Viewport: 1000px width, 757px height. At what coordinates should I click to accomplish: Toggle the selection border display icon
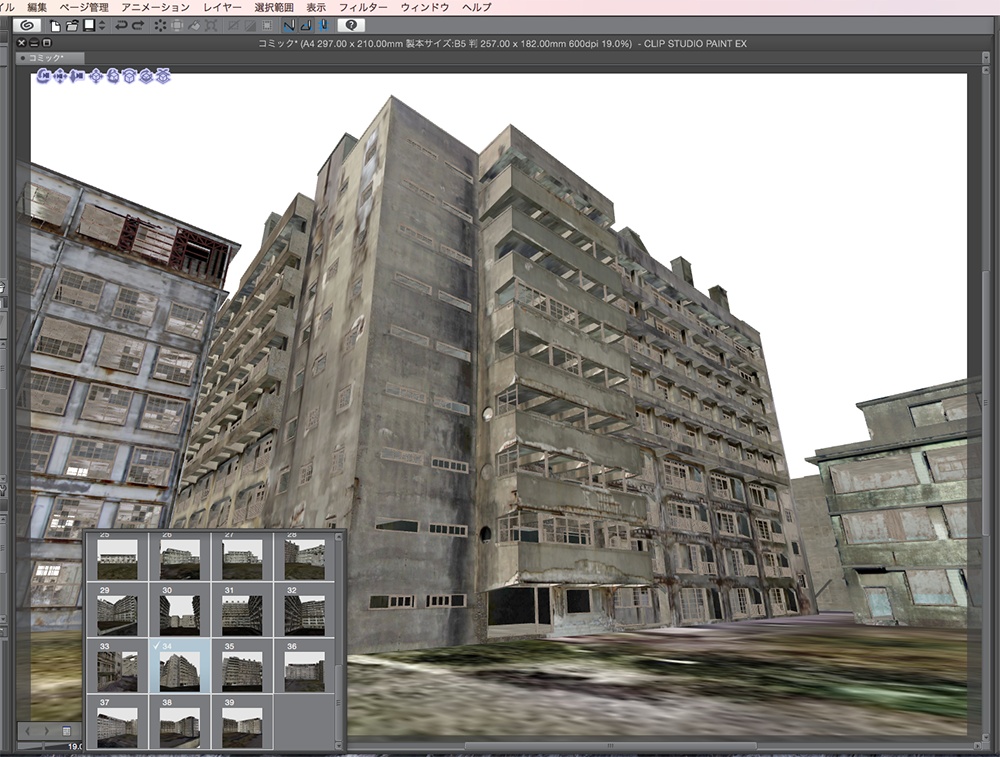coord(267,26)
